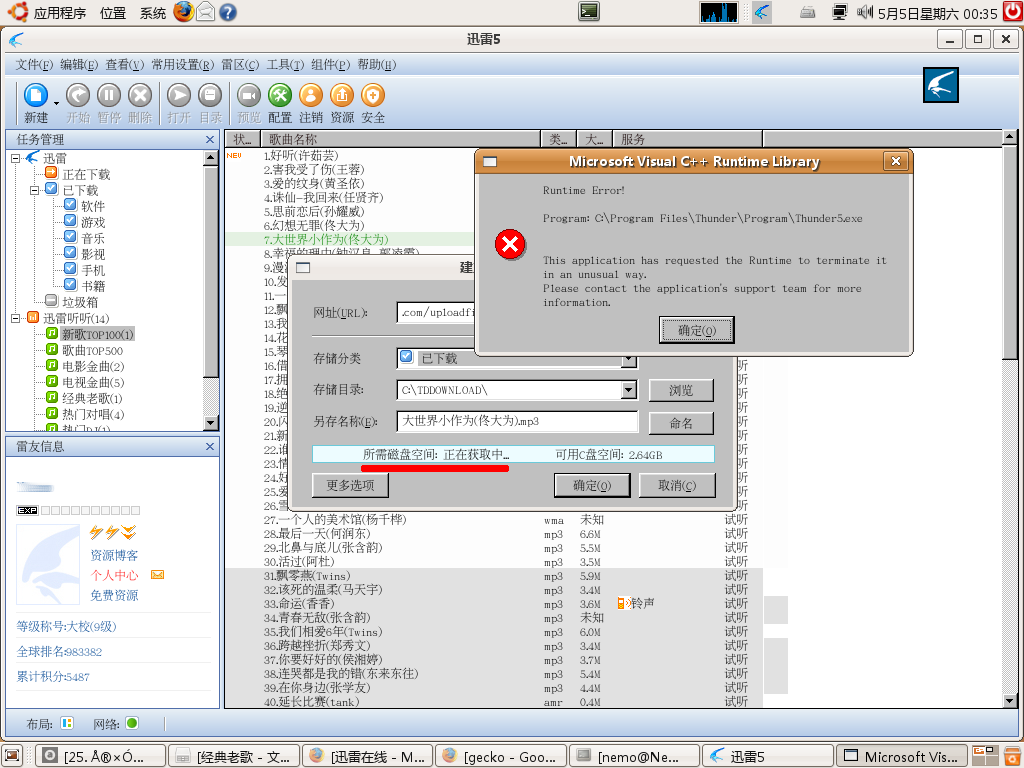Open the dropdown arrow beside 新建
1024x768 pixels.
[56, 103]
